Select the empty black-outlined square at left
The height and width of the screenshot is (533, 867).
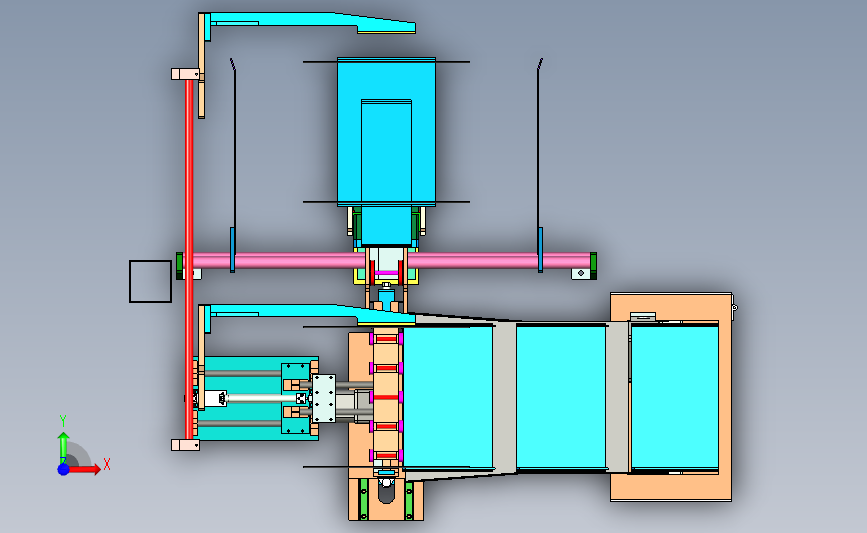click(150, 281)
